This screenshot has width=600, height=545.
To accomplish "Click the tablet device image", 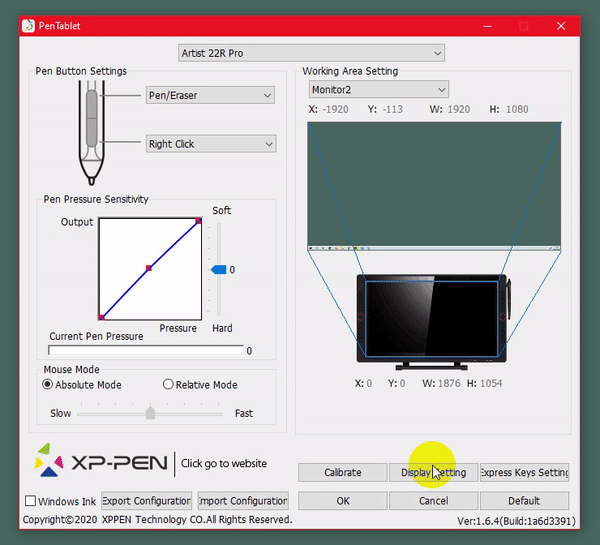I will (433, 322).
